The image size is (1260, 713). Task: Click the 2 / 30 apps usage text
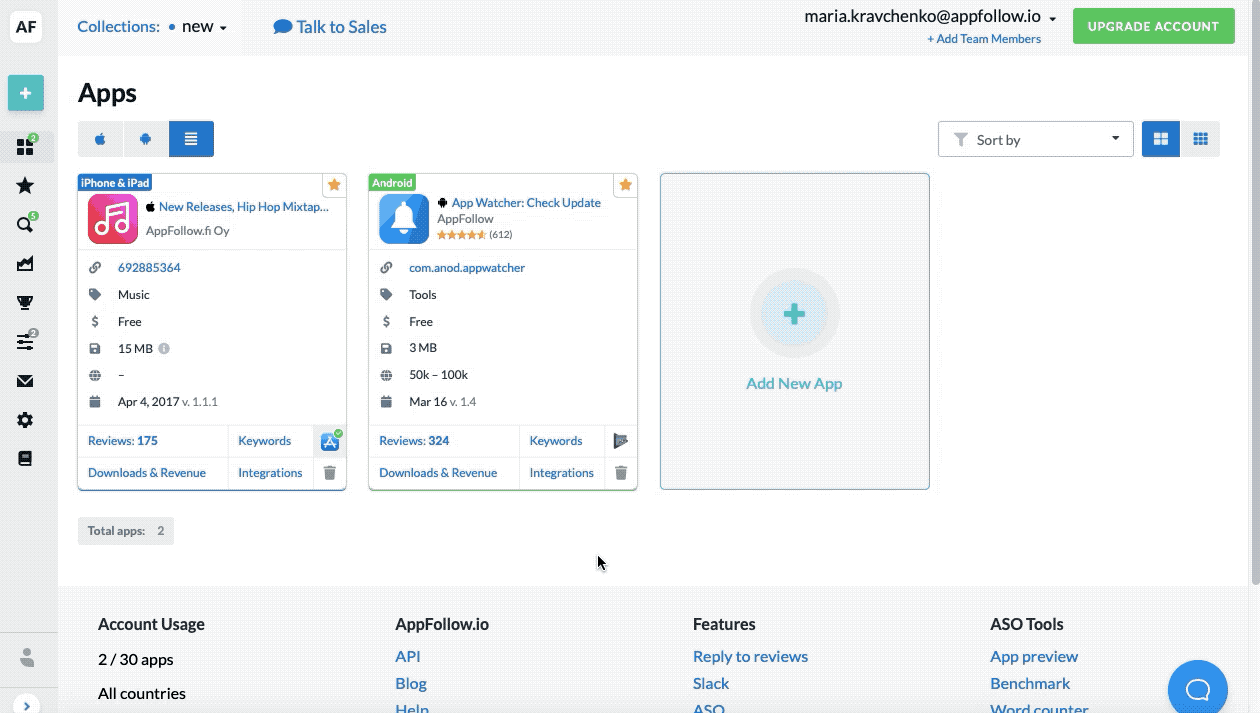tap(136, 660)
